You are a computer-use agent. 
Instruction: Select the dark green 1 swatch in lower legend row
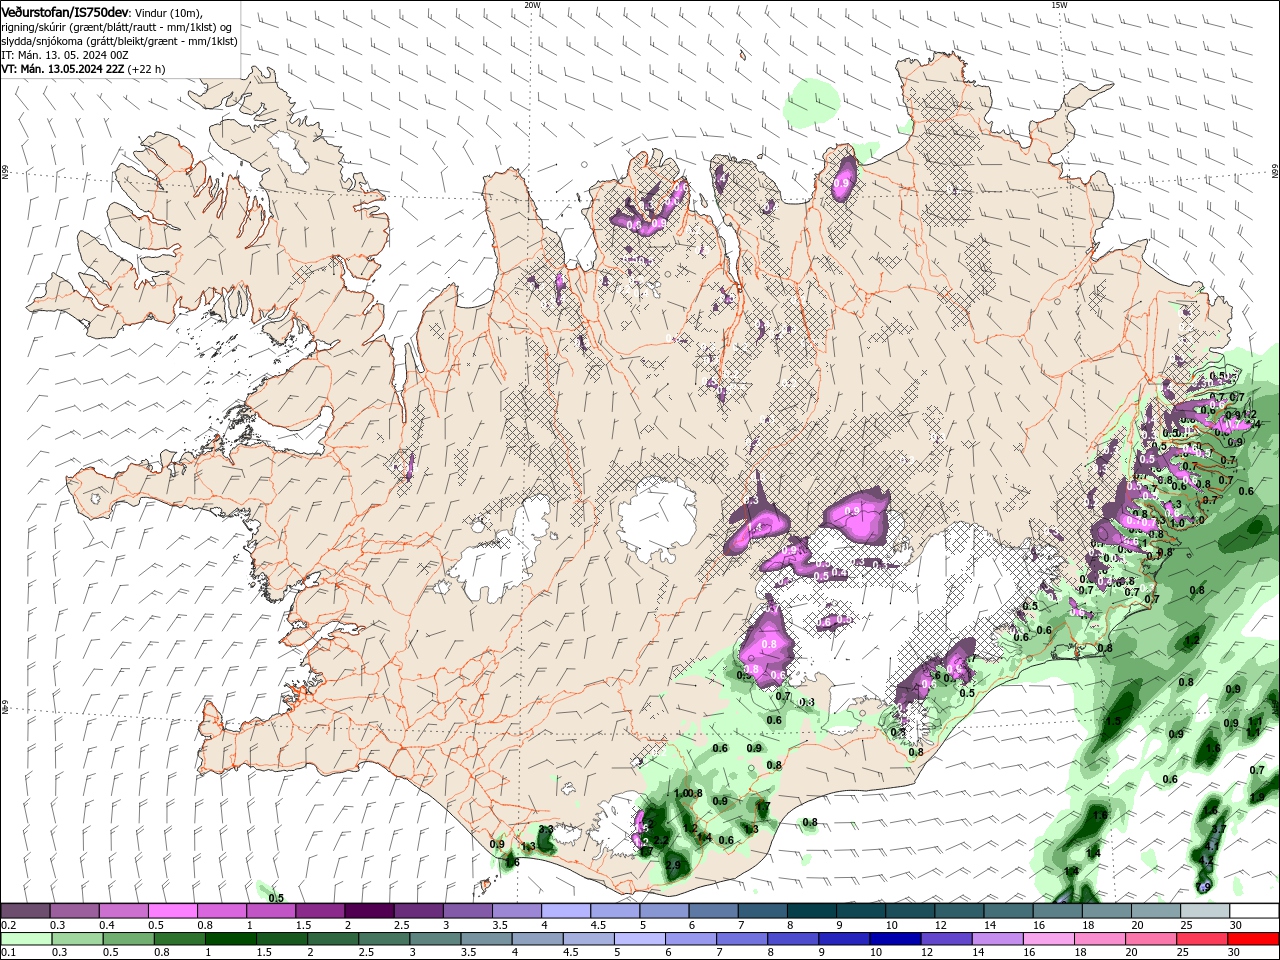(x=230, y=939)
